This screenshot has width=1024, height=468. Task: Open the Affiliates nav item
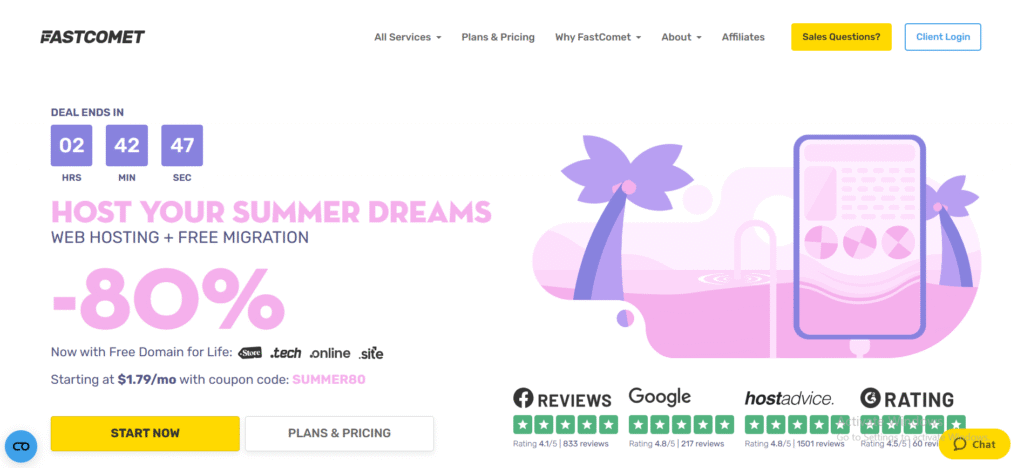tap(743, 37)
